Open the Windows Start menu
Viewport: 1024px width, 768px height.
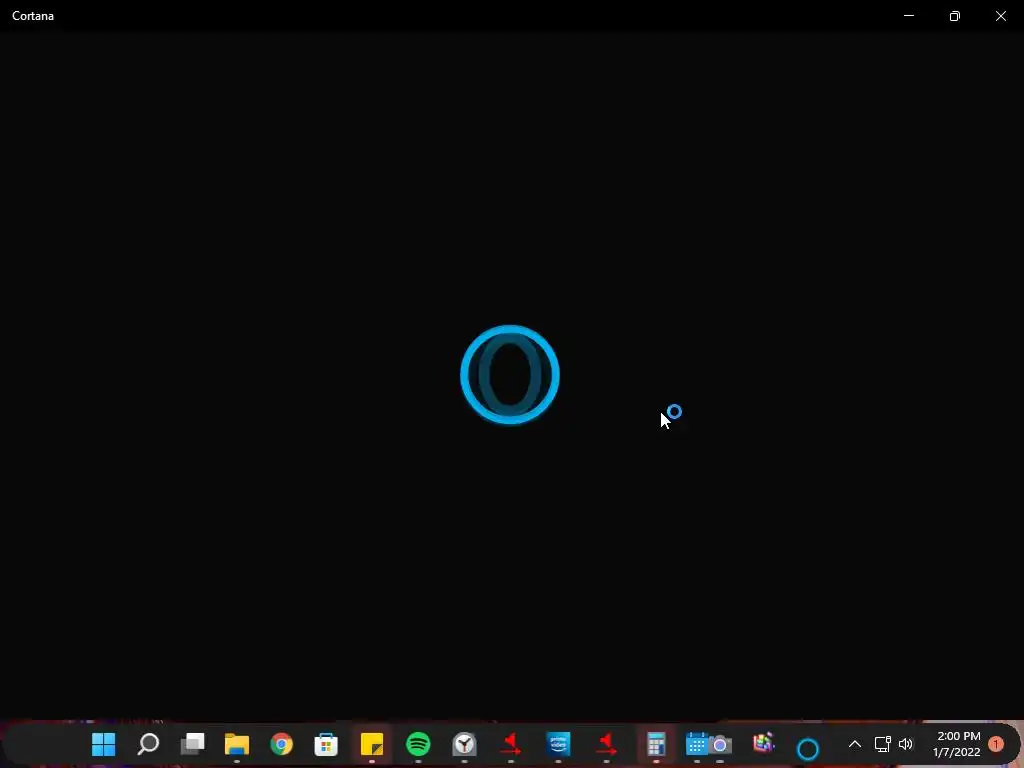[x=103, y=744]
